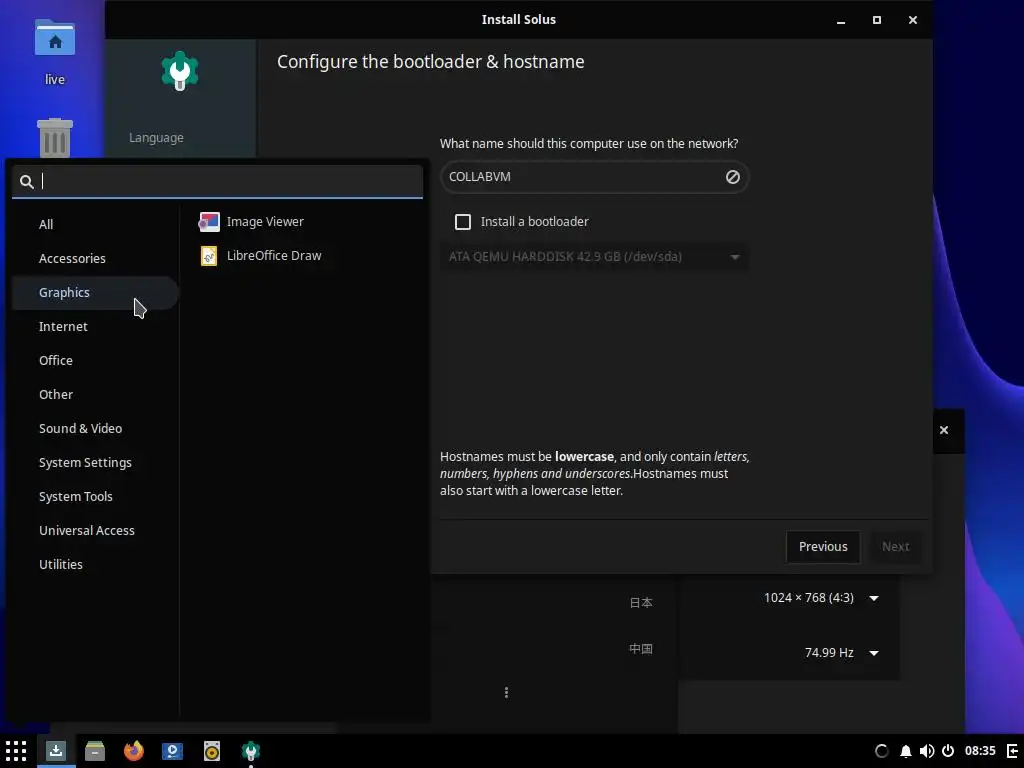Open the Raven sidebar toggle icon
This screenshot has width=1024, height=768.
click(1012, 751)
